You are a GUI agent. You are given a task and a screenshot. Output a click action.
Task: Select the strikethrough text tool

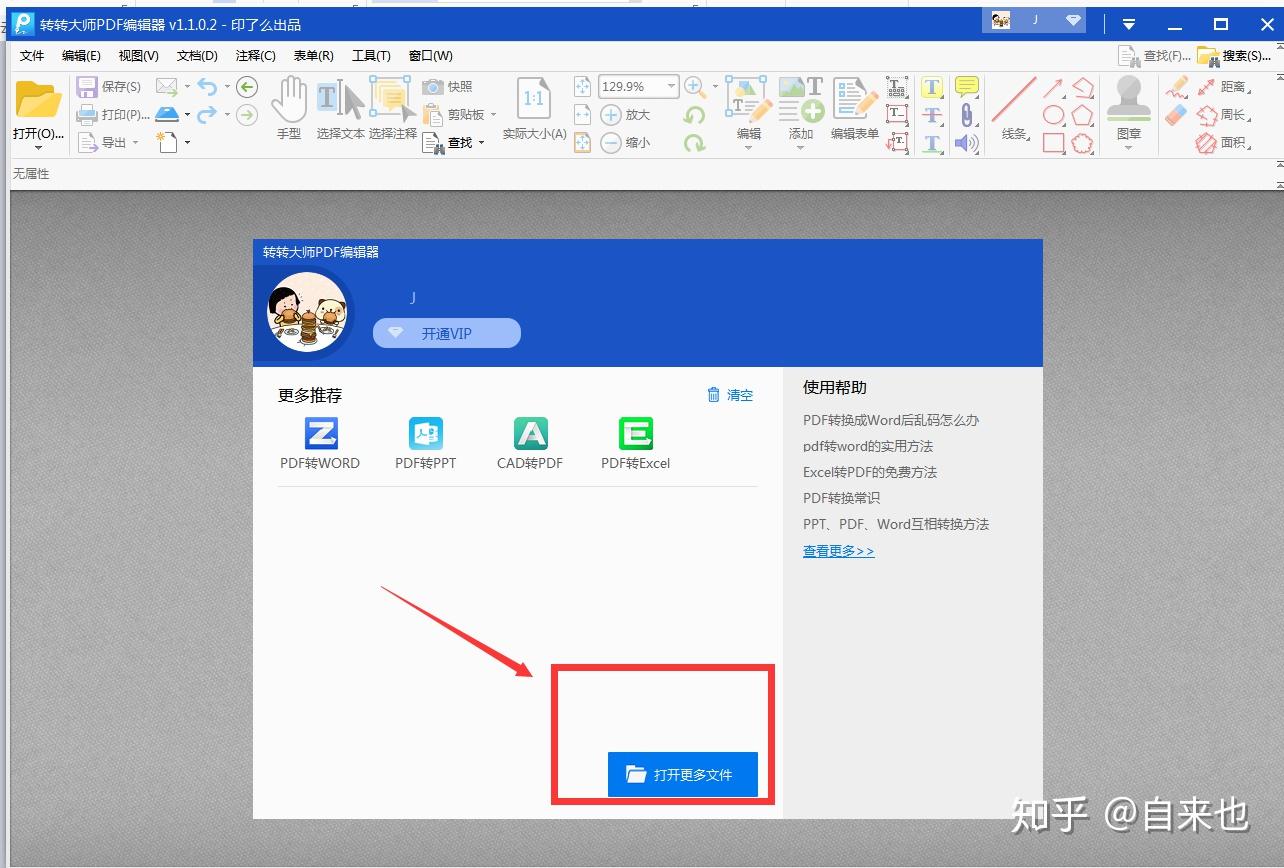932,115
